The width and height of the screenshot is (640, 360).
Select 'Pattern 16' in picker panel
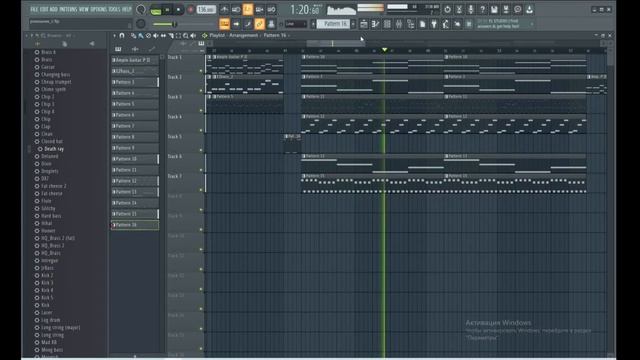(x=135, y=225)
